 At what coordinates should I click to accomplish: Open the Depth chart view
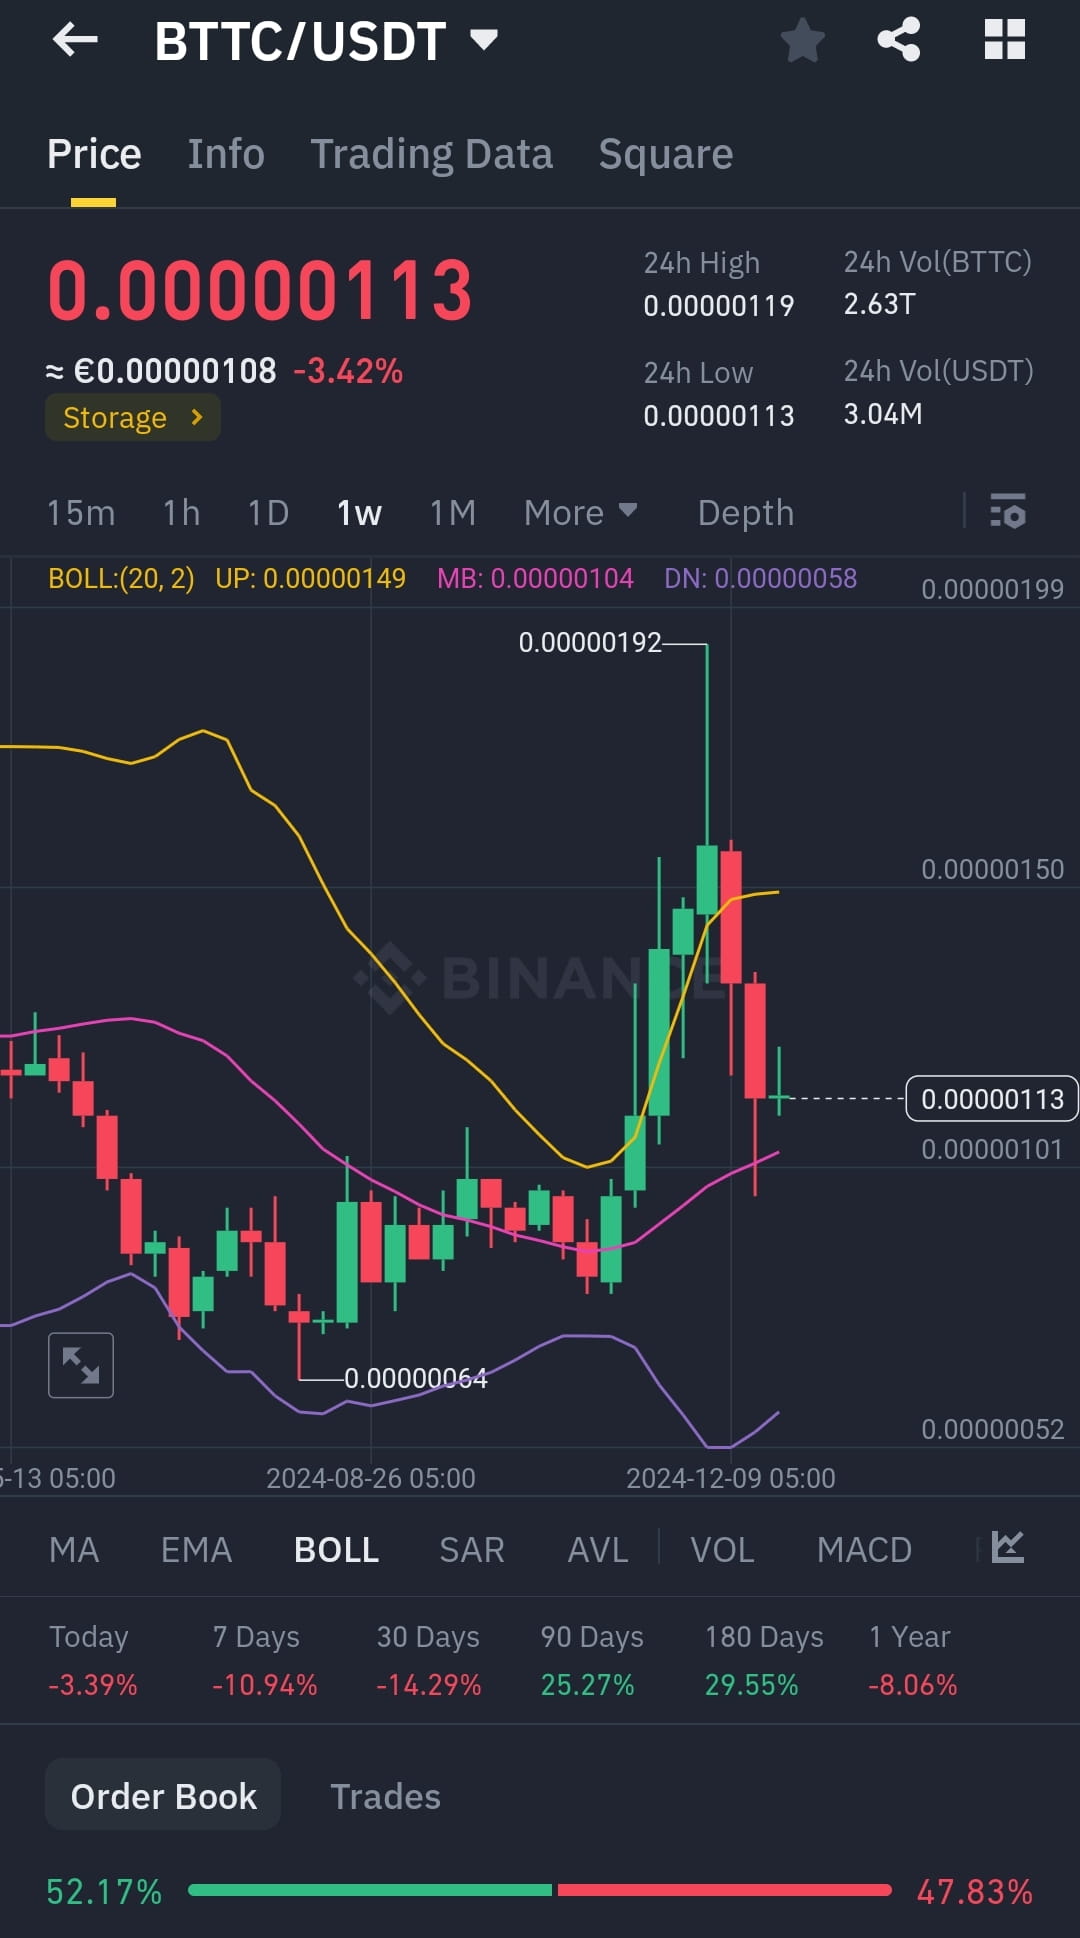pyautogui.click(x=746, y=513)
